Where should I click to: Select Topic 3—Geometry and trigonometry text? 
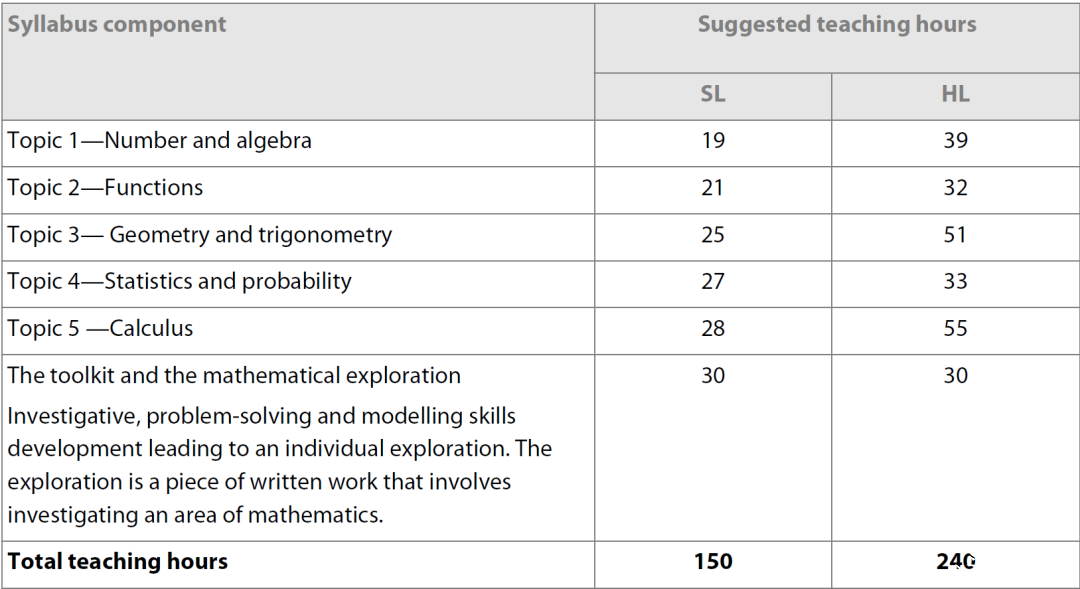point(200,236)
